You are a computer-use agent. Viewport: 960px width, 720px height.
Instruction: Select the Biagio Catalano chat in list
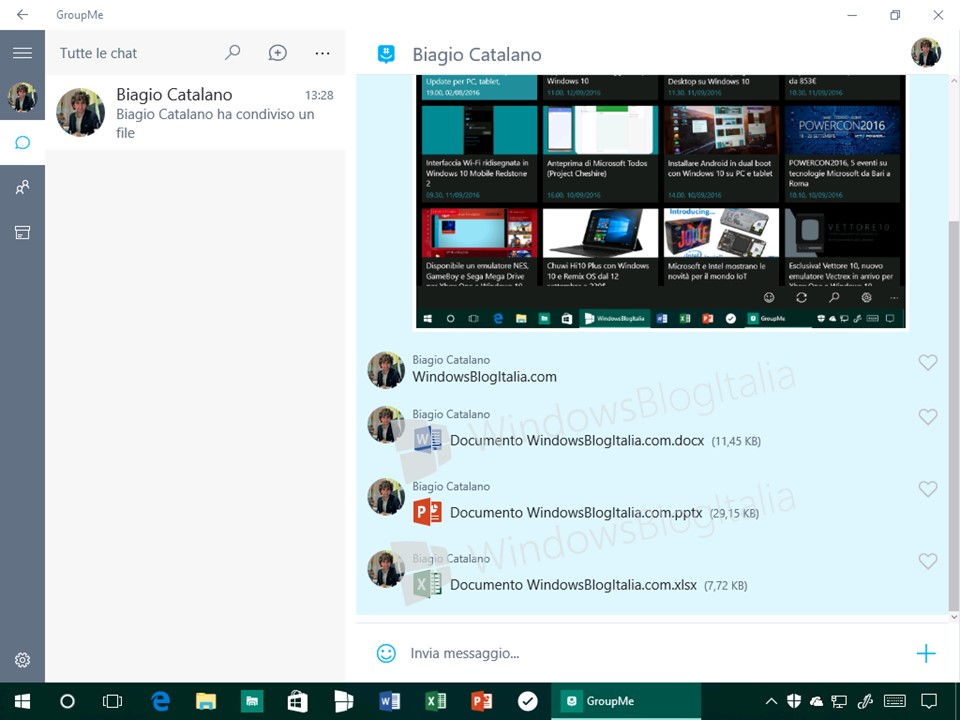coord(195,113)
